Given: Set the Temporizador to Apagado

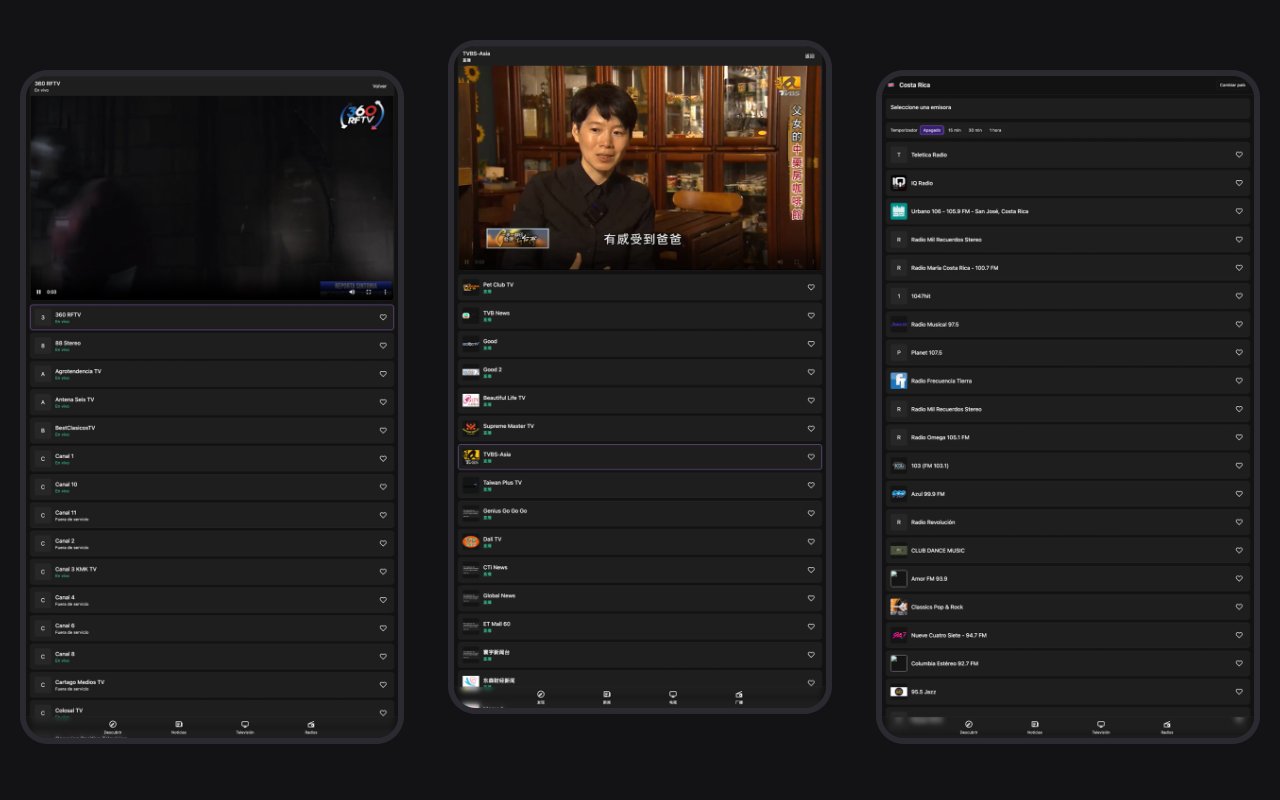Looking at the screenshot, I should 932,130.
